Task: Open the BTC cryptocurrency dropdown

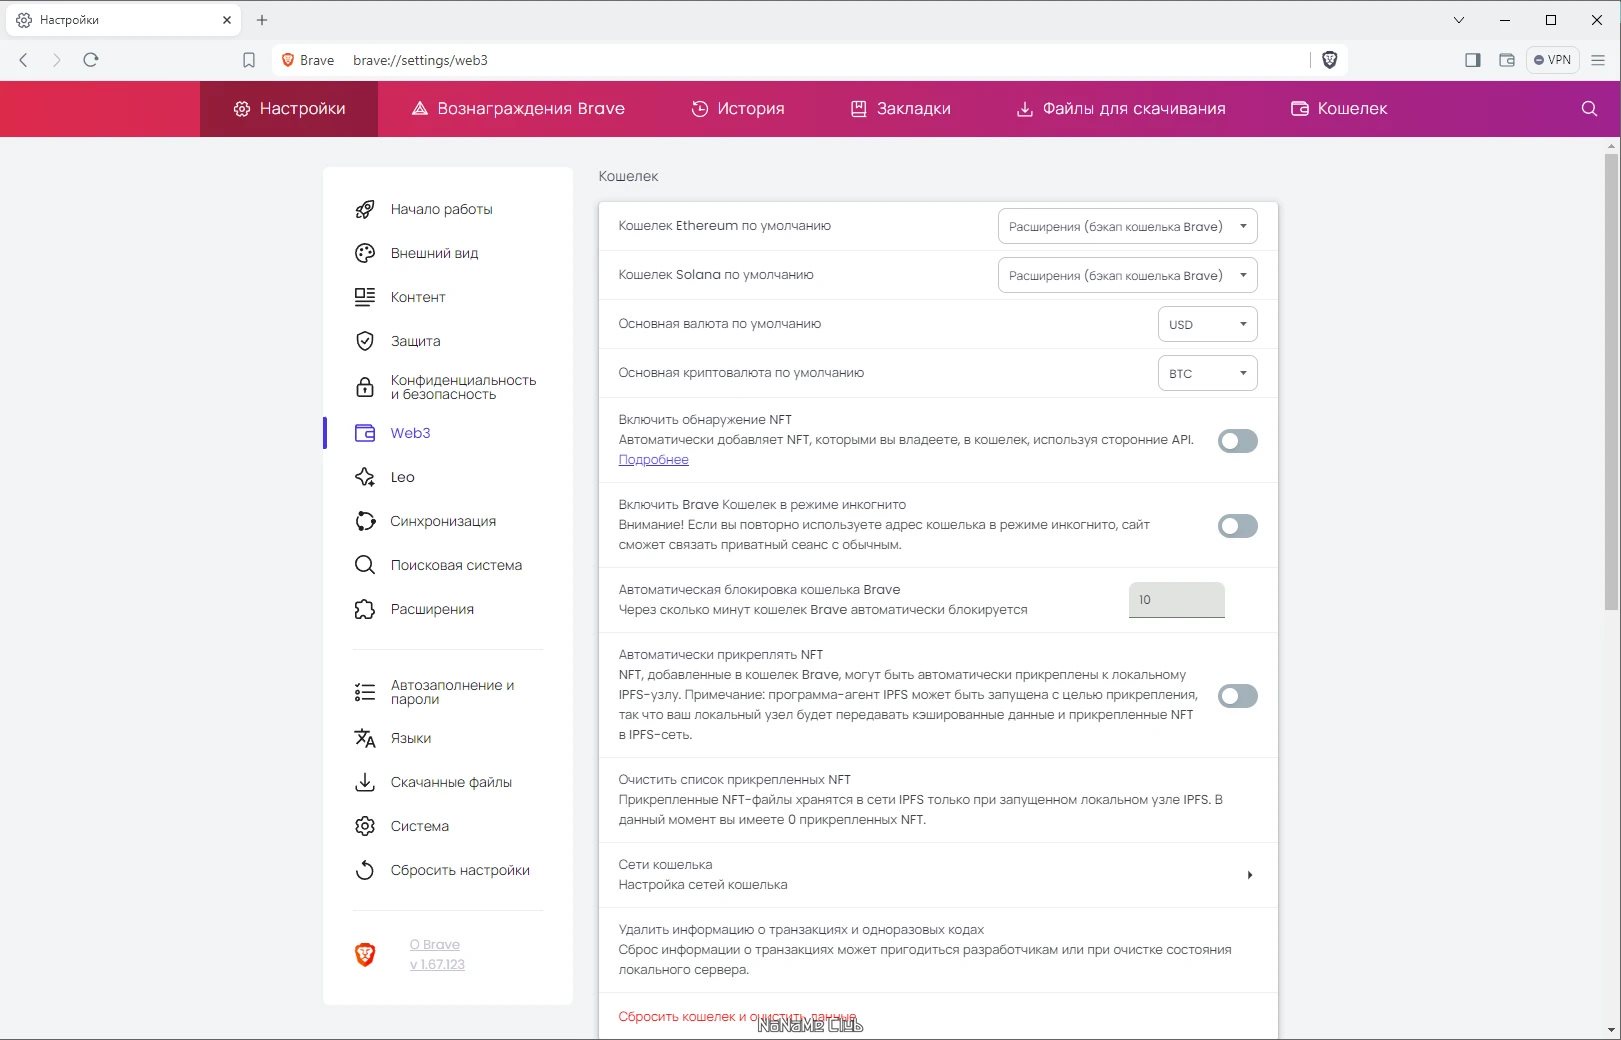Action: click(x=1207, y=373)
